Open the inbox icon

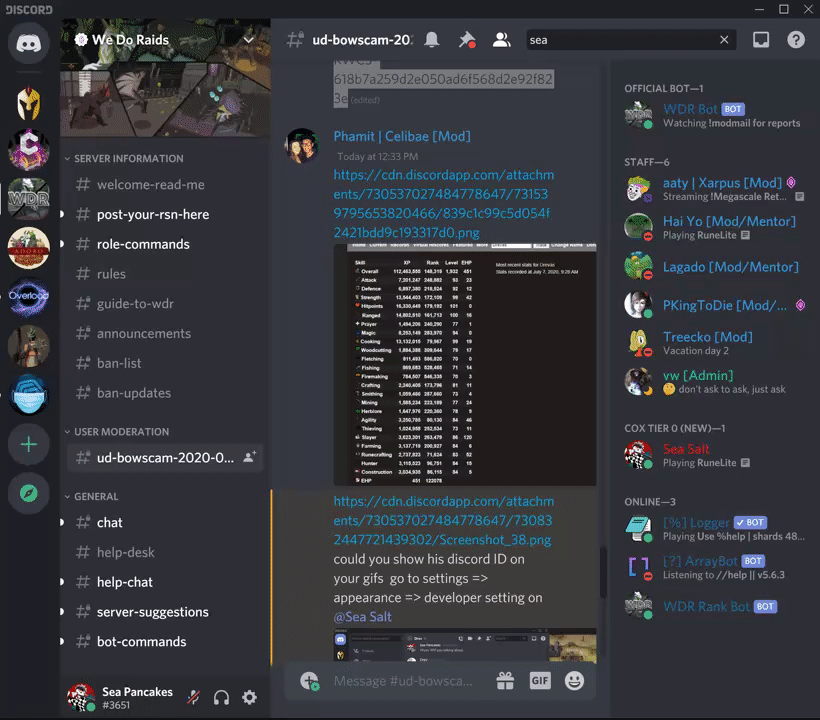click(x=760, y=40)
